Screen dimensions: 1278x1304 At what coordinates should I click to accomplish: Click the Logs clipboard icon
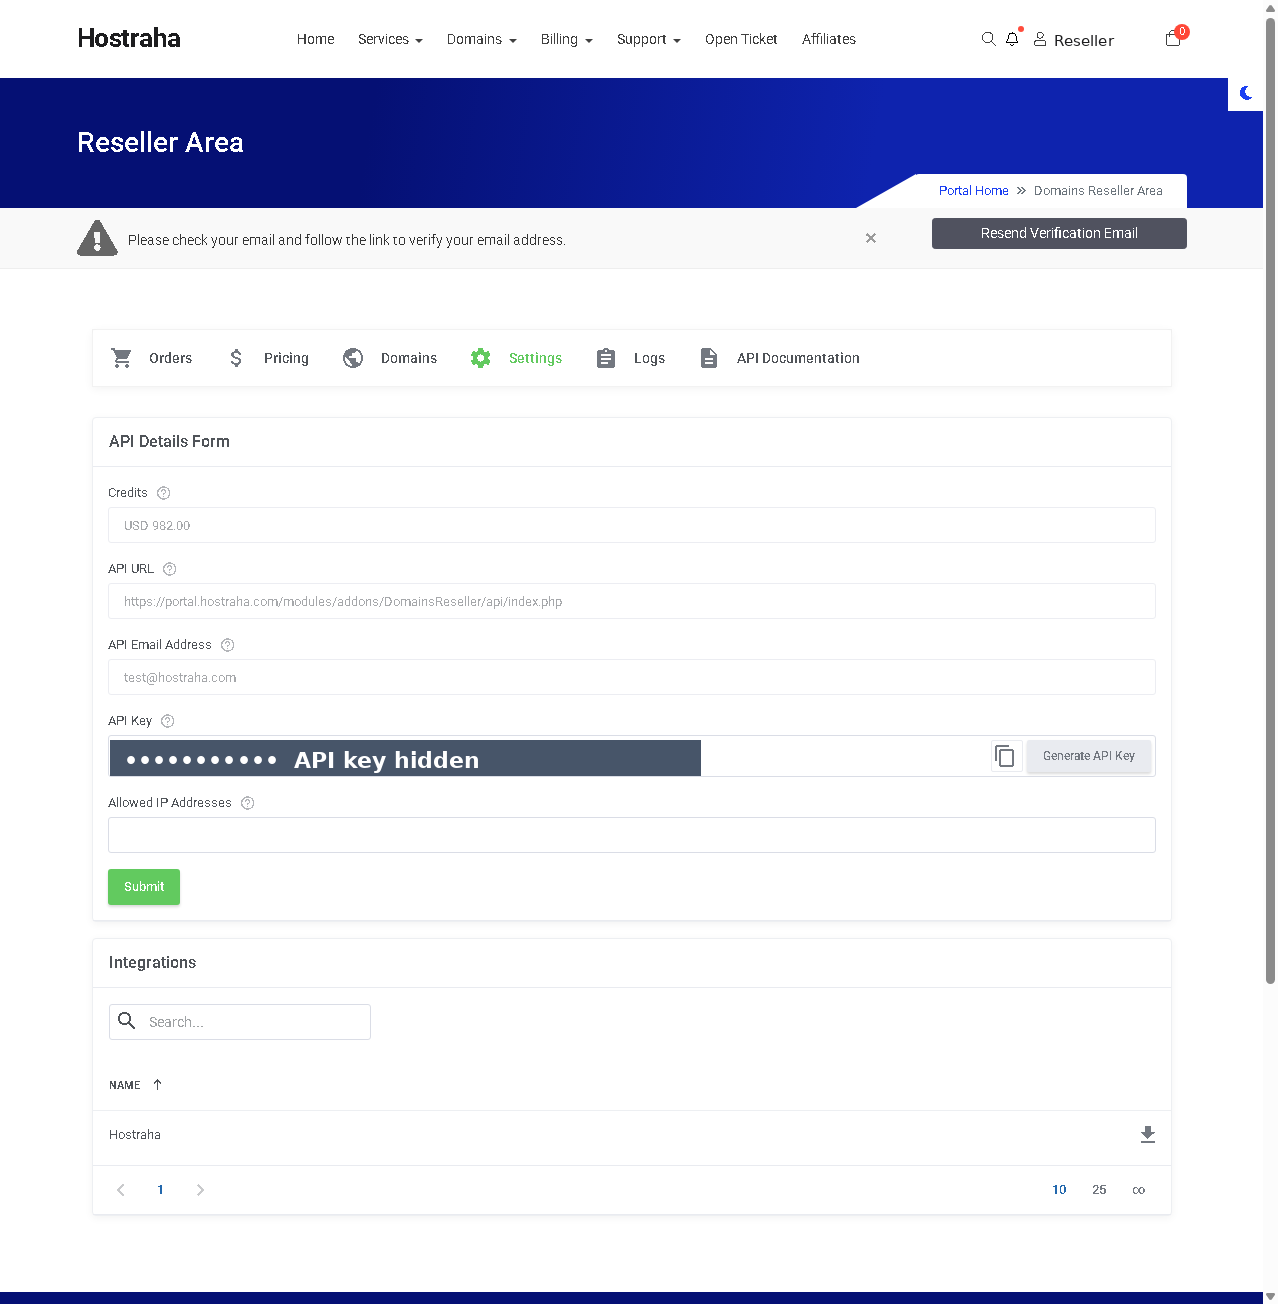pyautogui.click(x=606, y=358)
